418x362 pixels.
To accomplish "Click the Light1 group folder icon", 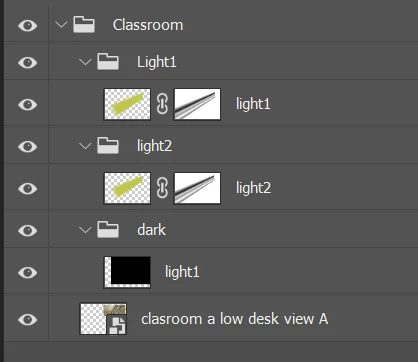I will tap(108, 62).
